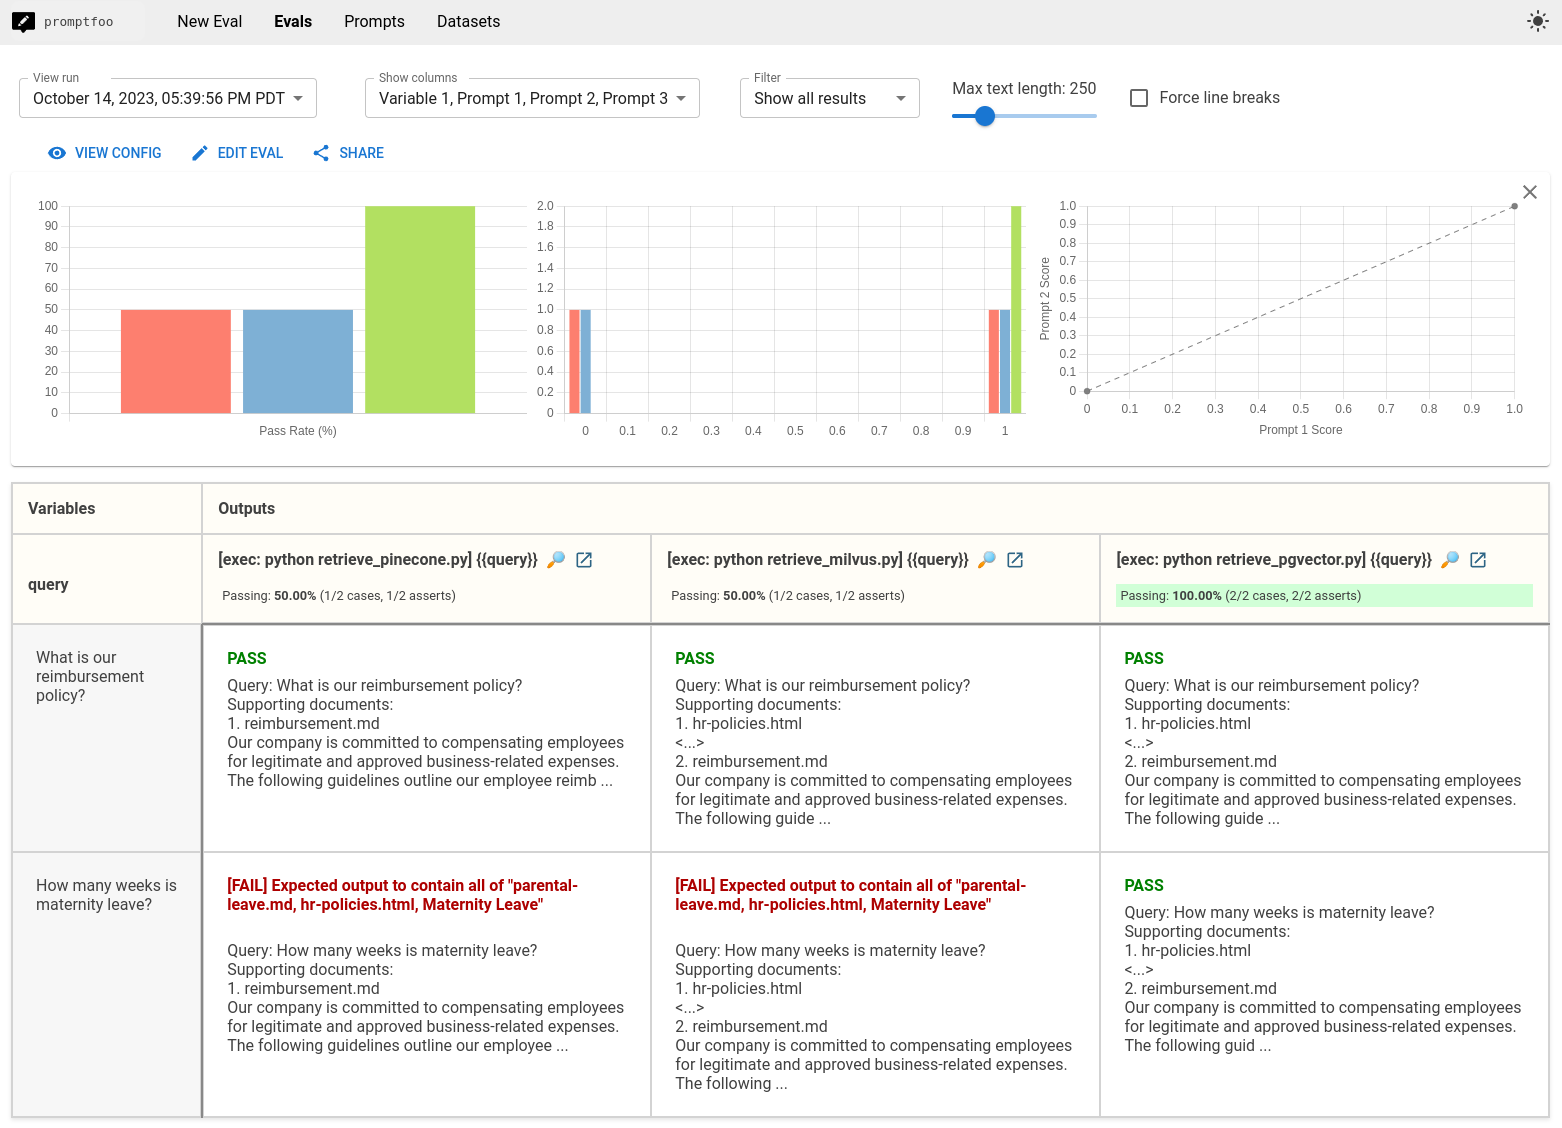The image size is (1562, 1128).
Task: Open the Filter results dropdown
Action: (829, 98)
